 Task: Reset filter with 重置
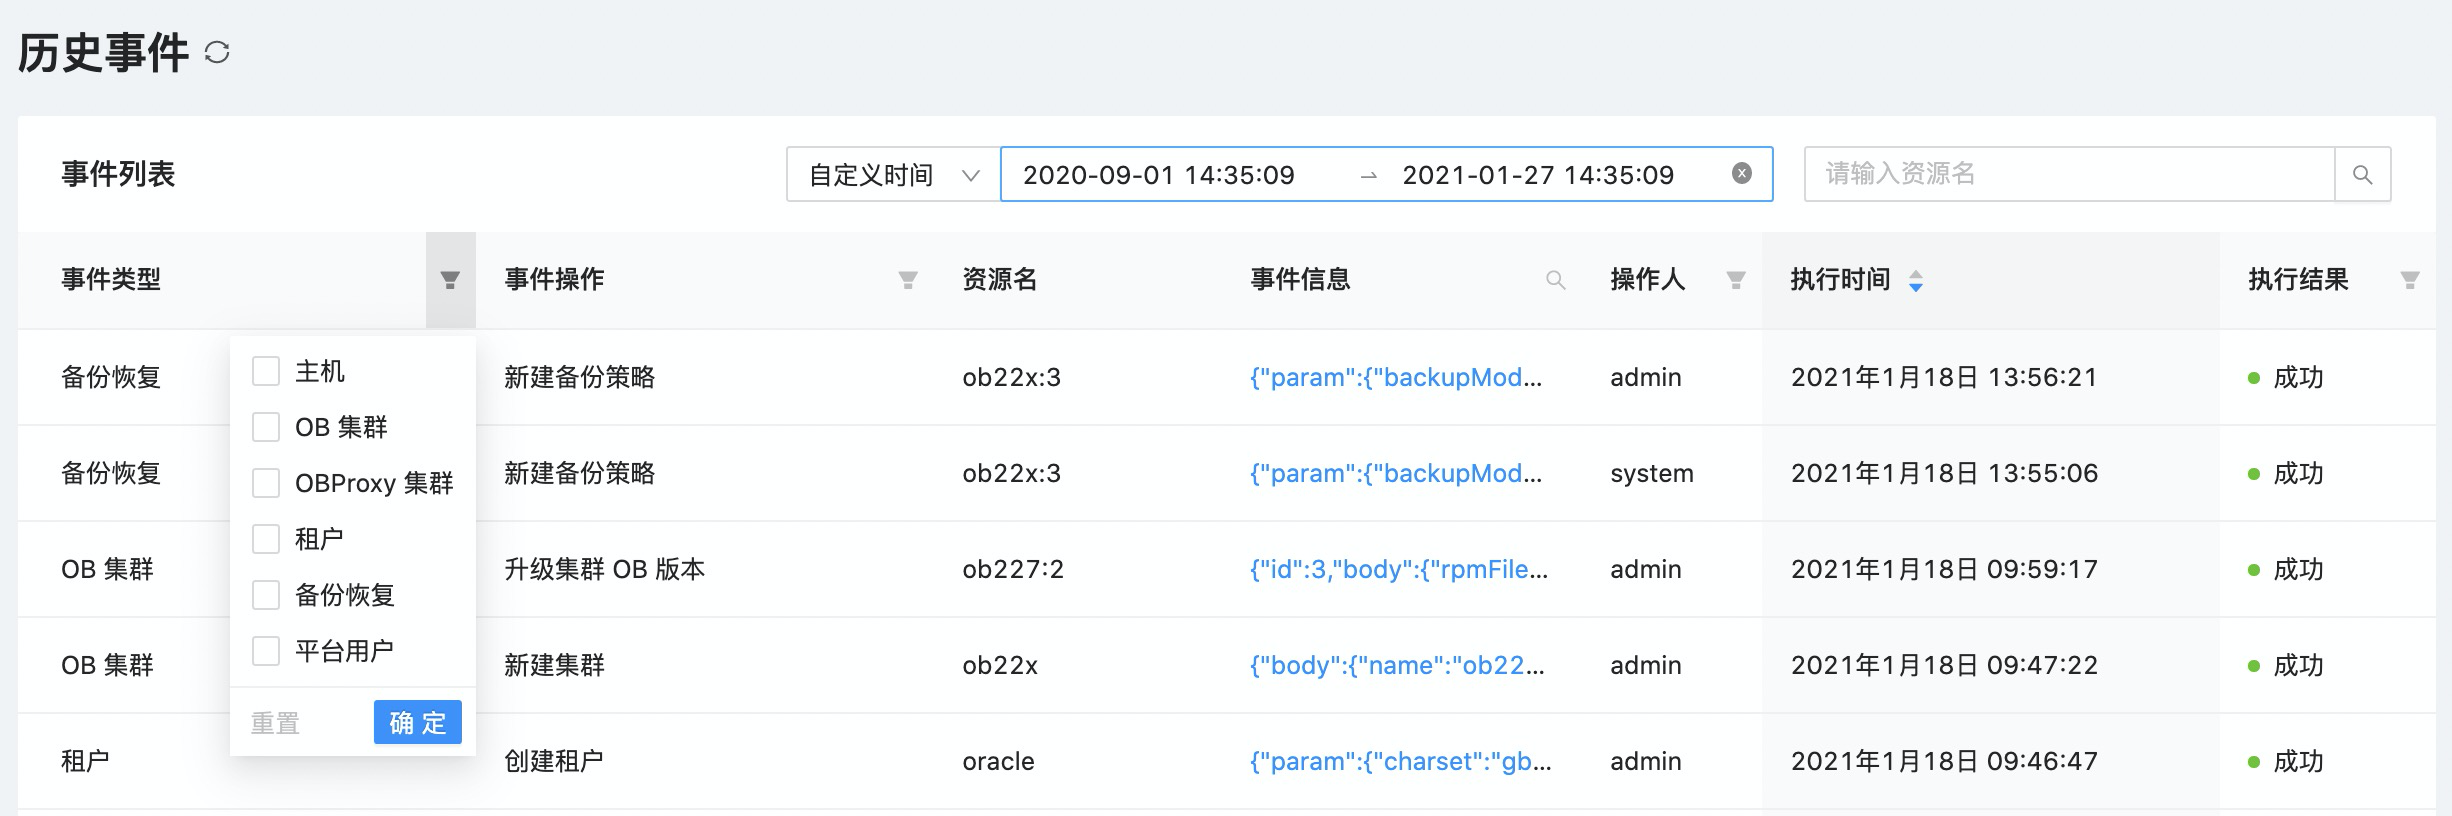[275, 722]
